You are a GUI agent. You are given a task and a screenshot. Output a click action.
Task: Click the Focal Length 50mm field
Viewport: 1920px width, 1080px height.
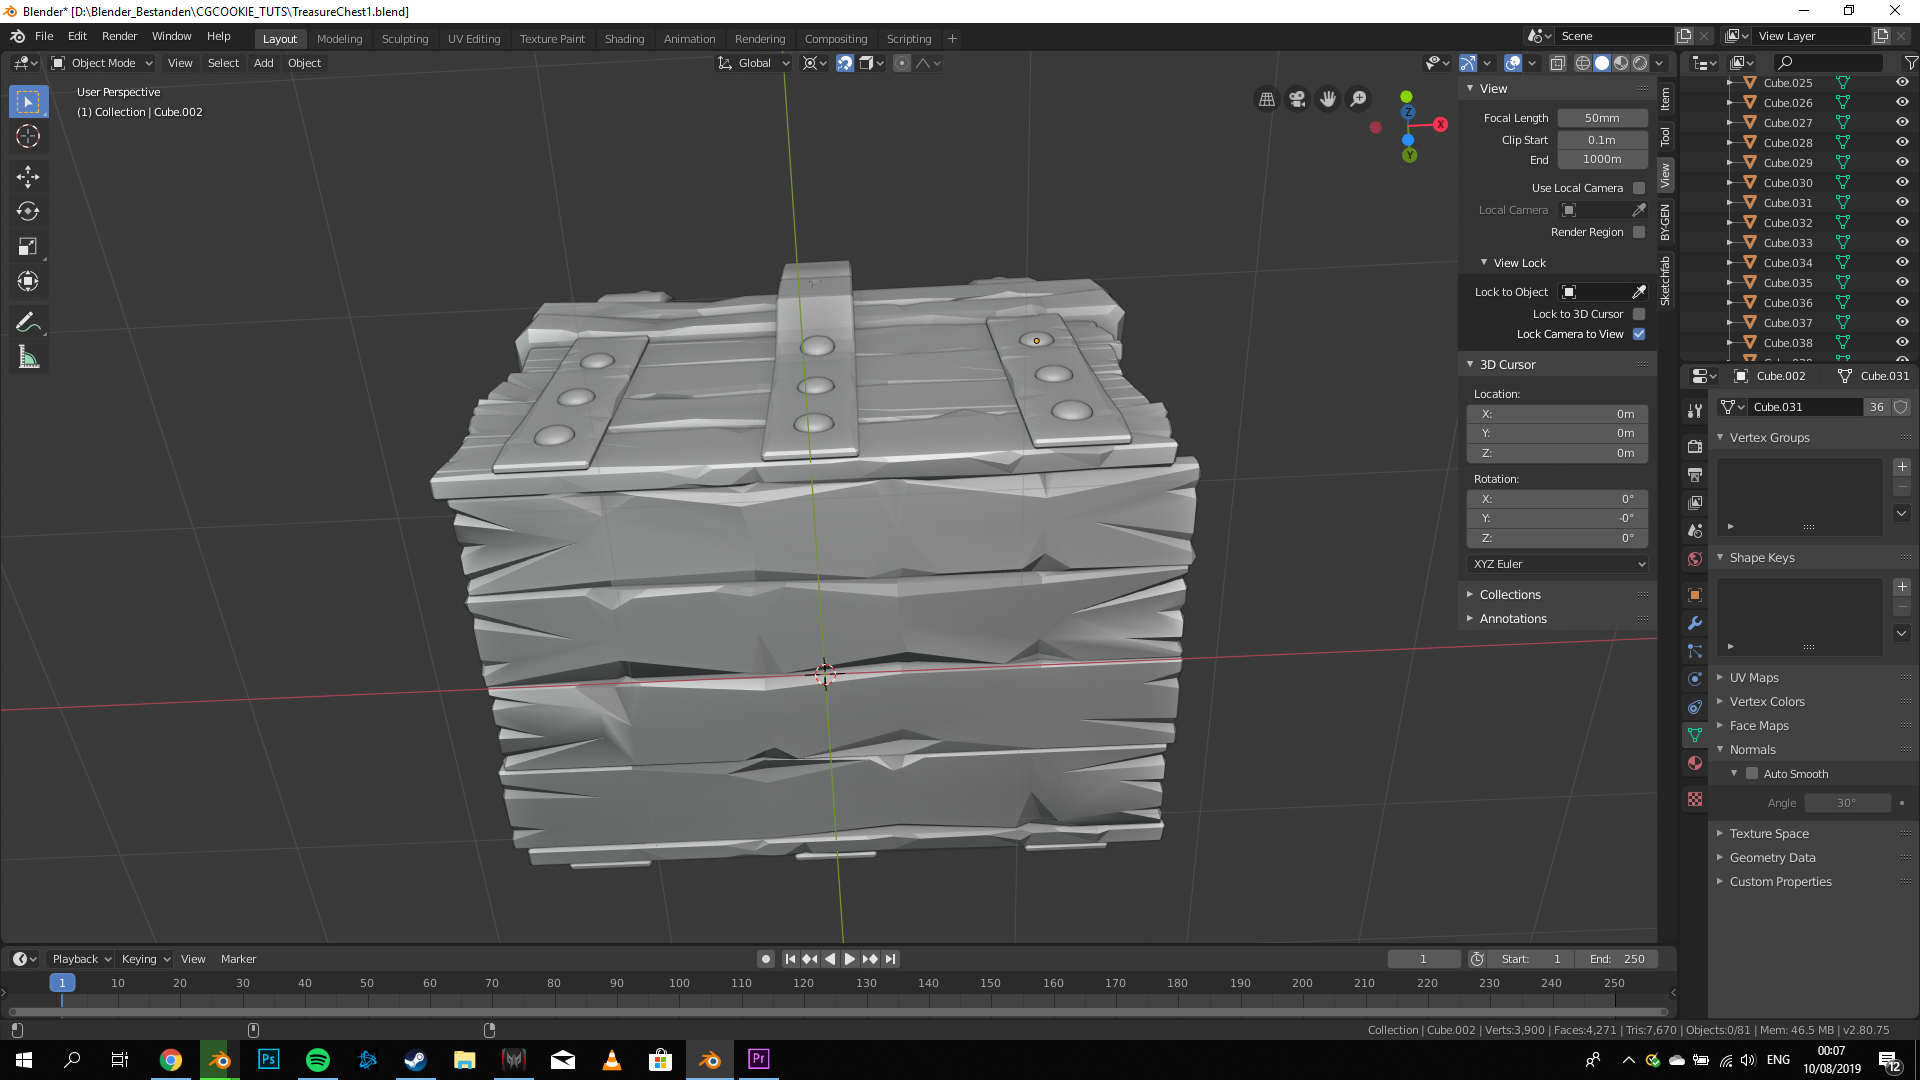(x=1601, y=118)
